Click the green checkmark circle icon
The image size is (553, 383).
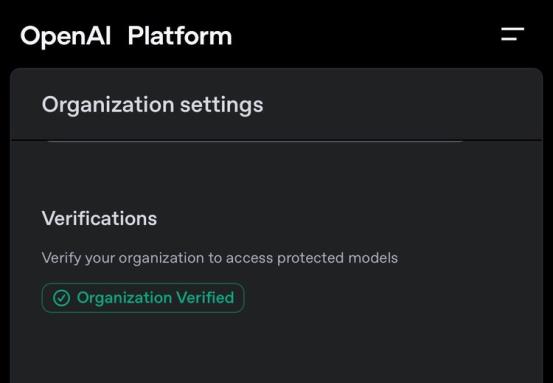pyautogui.click(x=61, y=298)
